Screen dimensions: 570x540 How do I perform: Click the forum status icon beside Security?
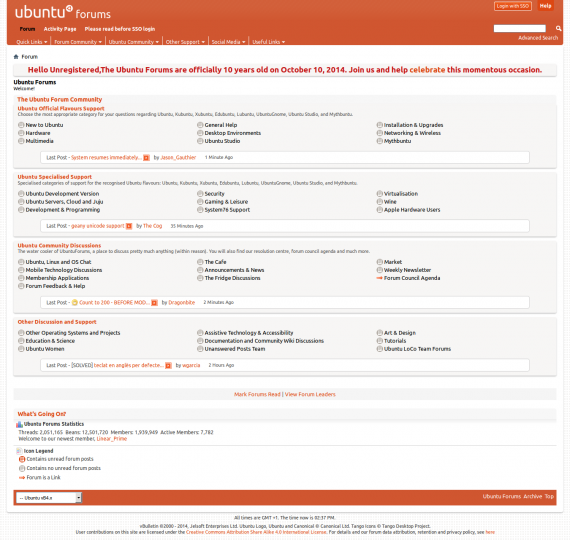pyautogui.click(x=200, y=193)
